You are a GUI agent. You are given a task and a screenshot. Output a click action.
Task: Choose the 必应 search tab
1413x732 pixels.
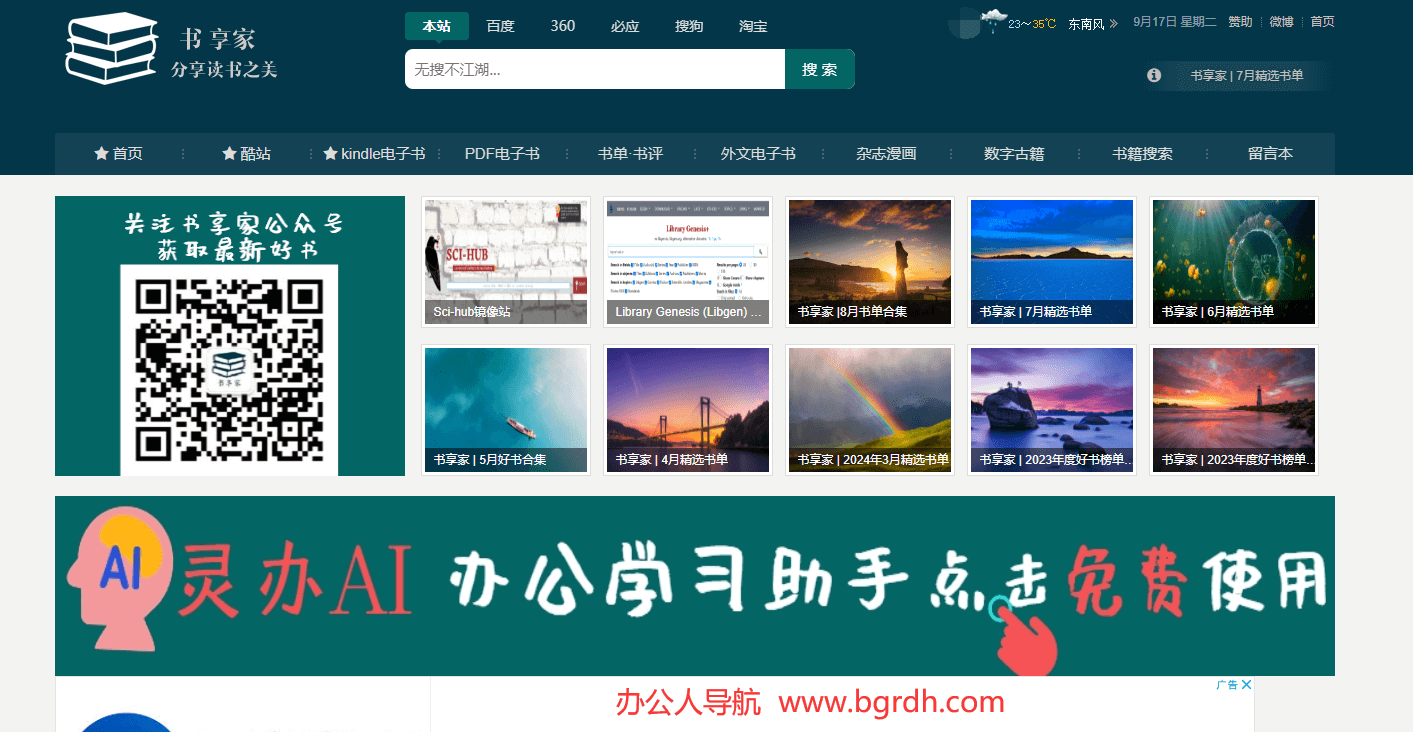(x=625, y=26)
